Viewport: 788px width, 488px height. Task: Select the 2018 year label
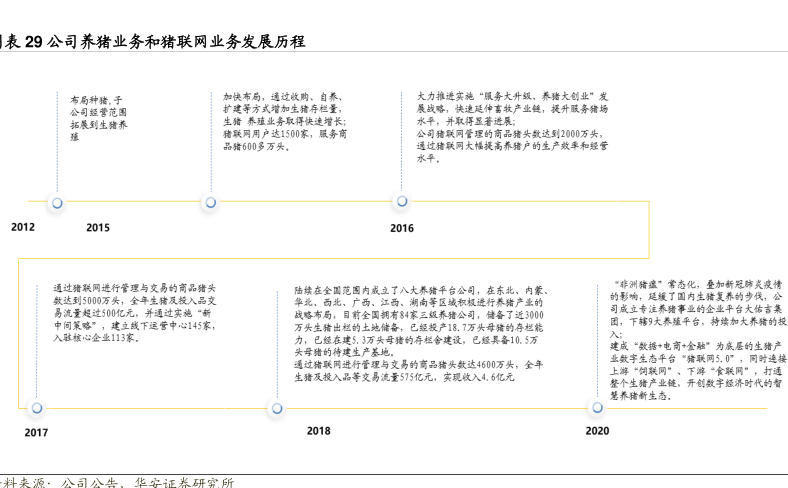(319, 431)
